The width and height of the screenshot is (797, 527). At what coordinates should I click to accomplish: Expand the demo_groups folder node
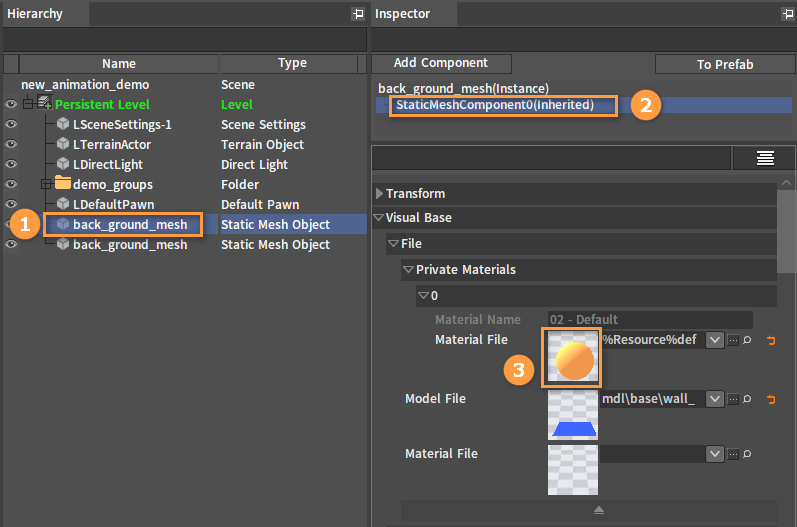[45, 184]
